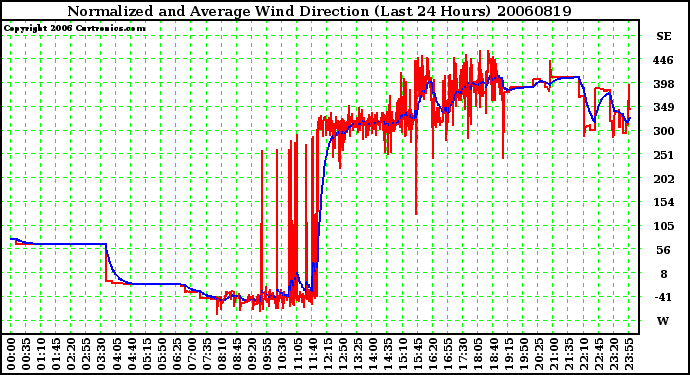Click the 22:10 time label
This screenshot has height=375, width=690.
pyautogui.click(x=584, y=354)
